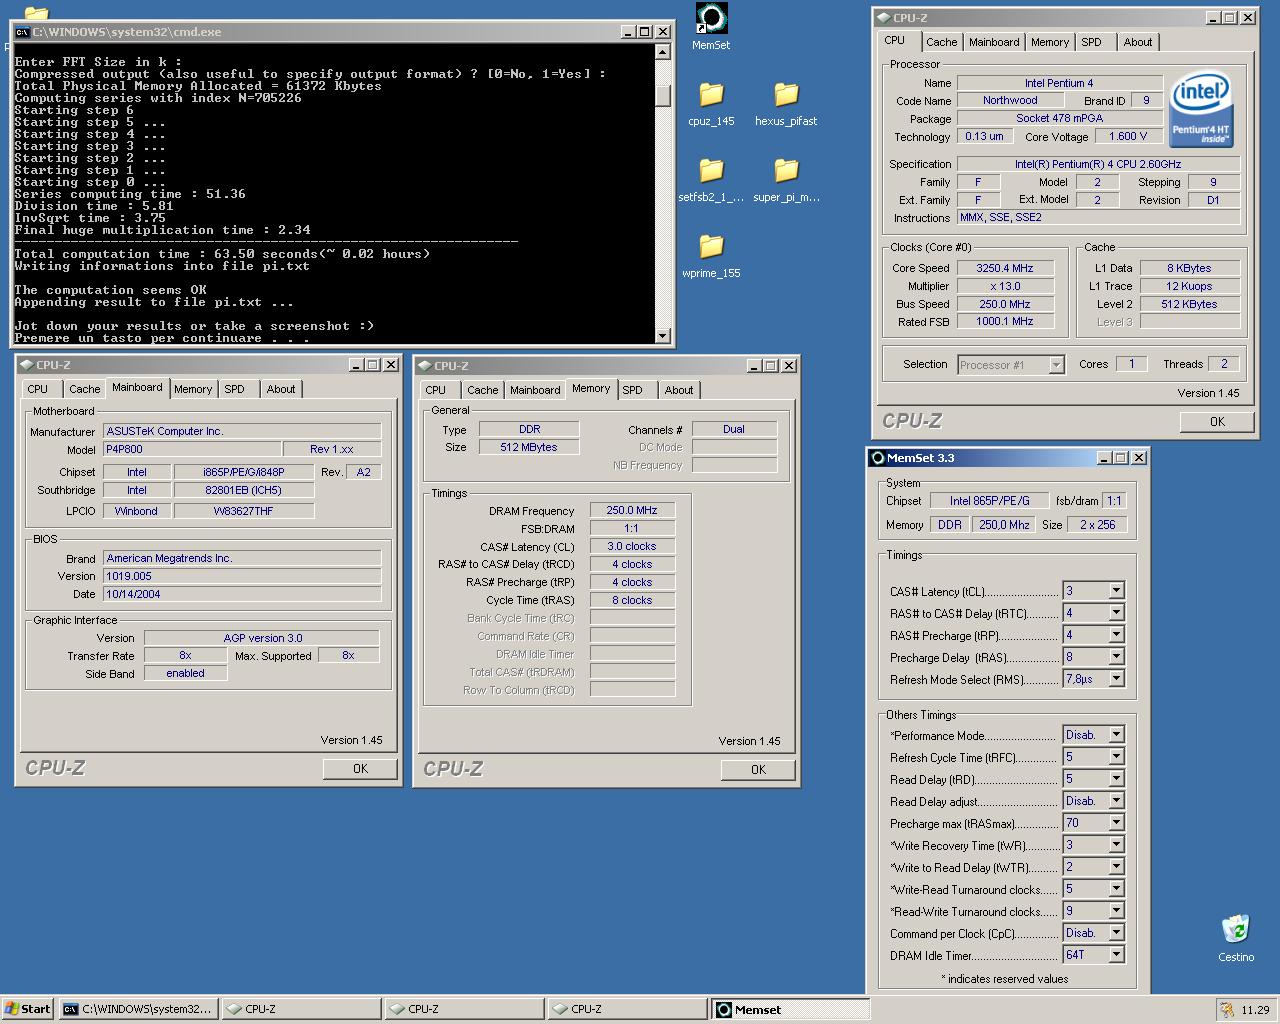
Task: Open the MemSet desktop shortcut
Action: click(711, 27)
